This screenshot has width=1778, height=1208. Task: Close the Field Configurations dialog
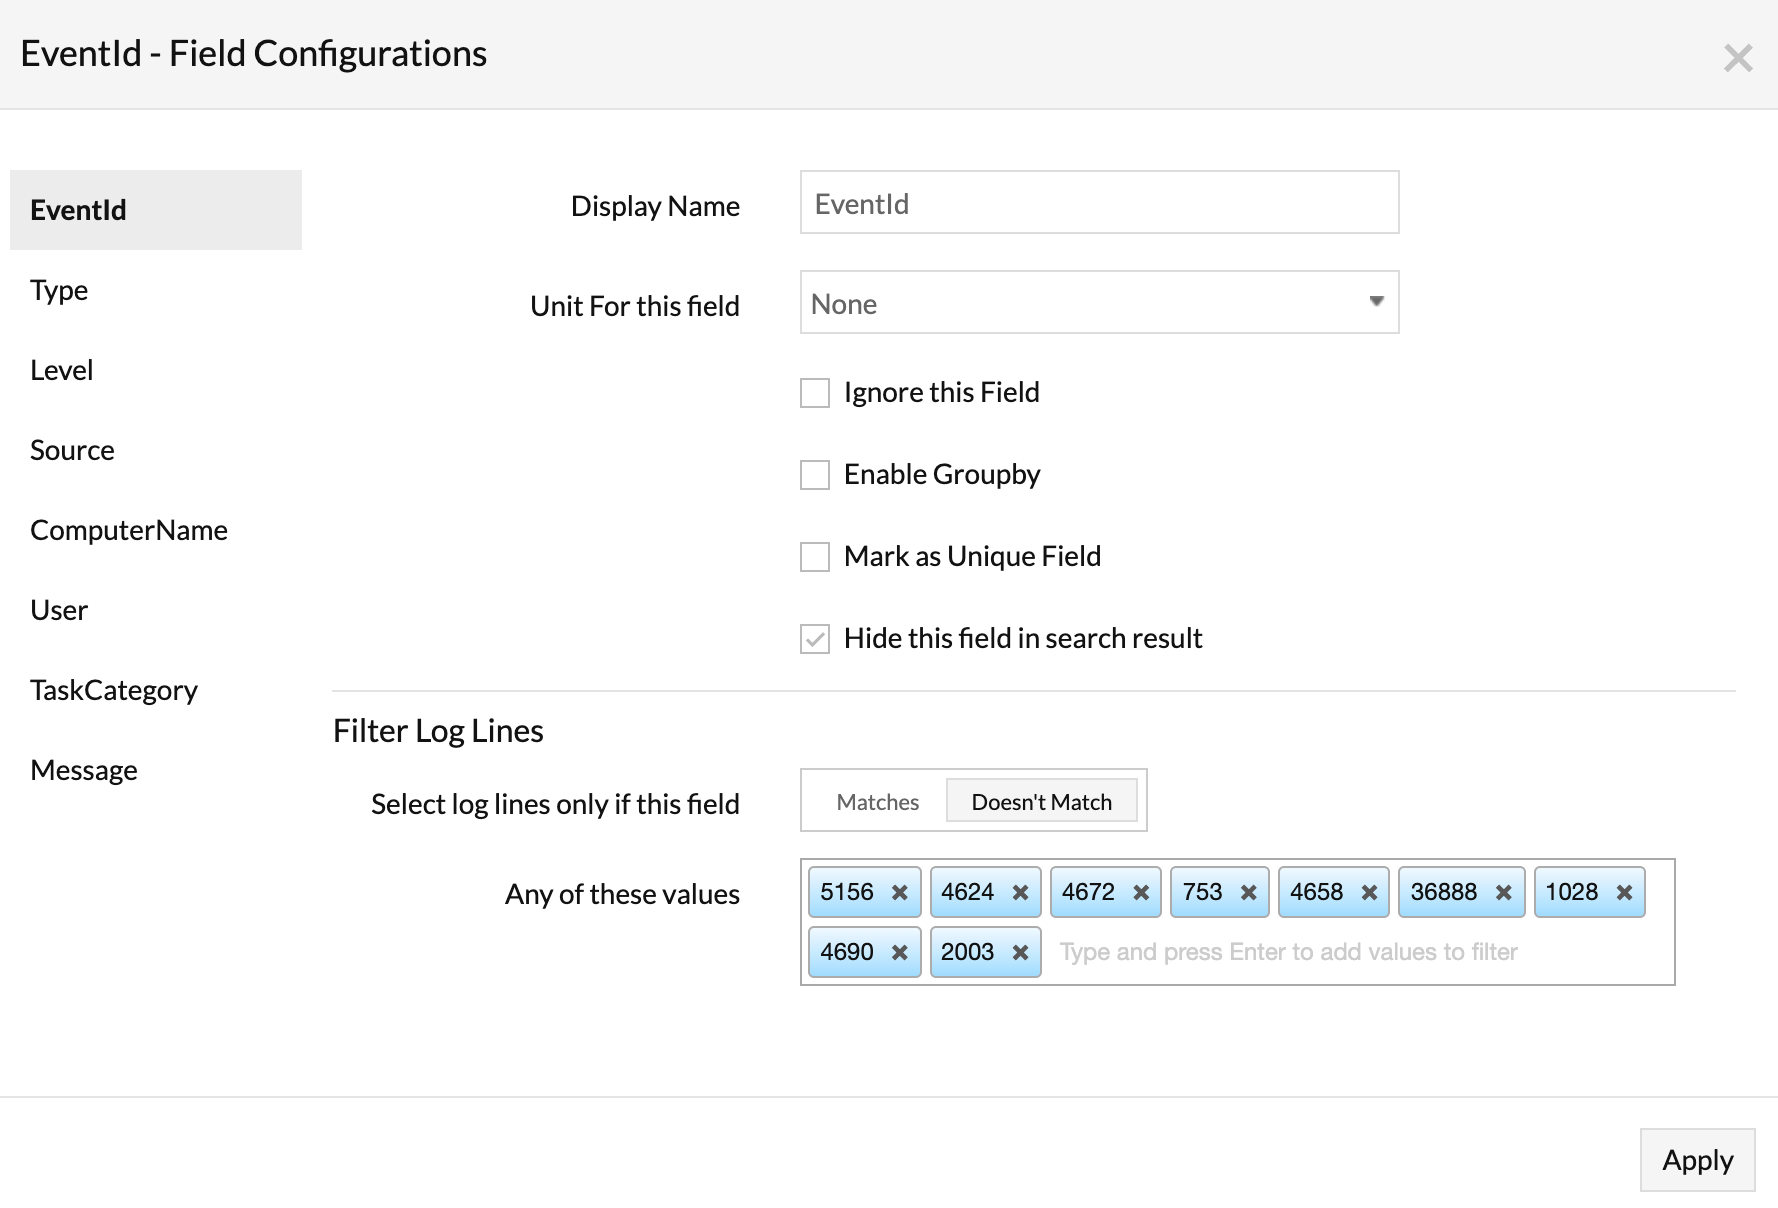tap(1738, 58)
